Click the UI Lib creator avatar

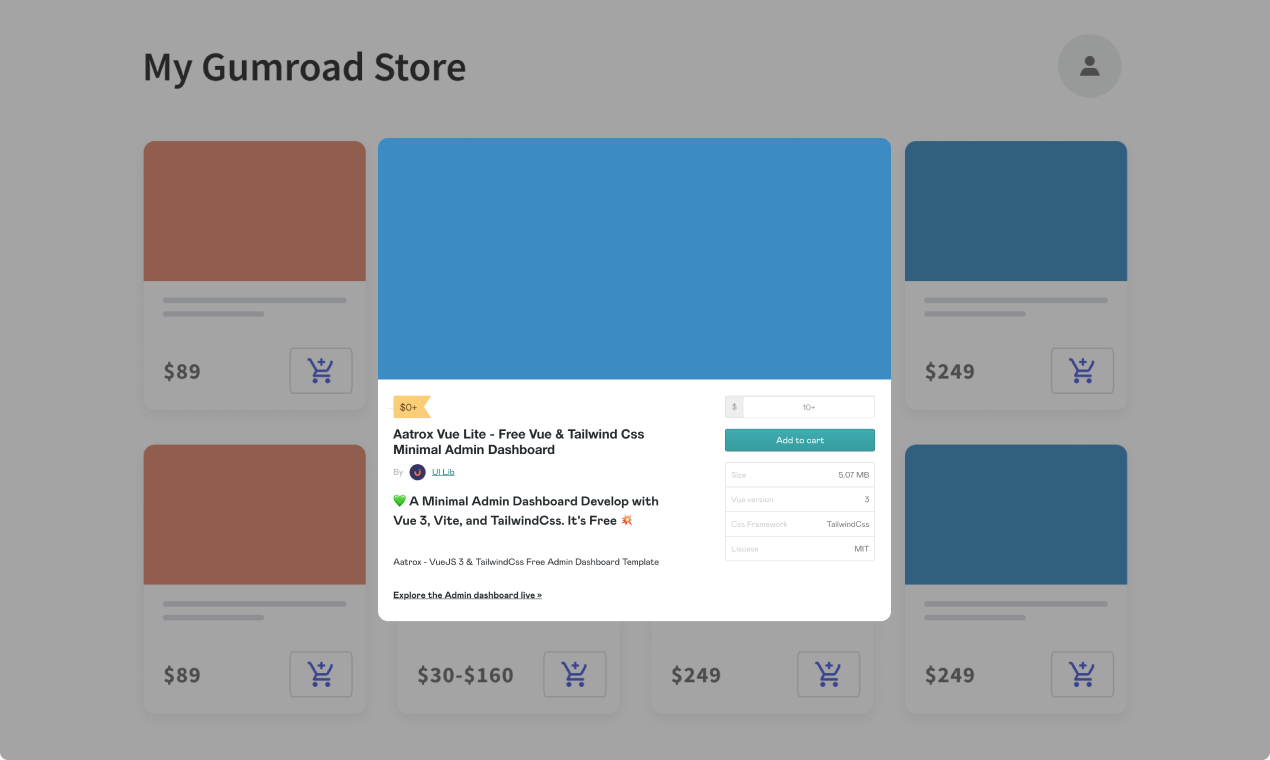[x=417, y=472]
